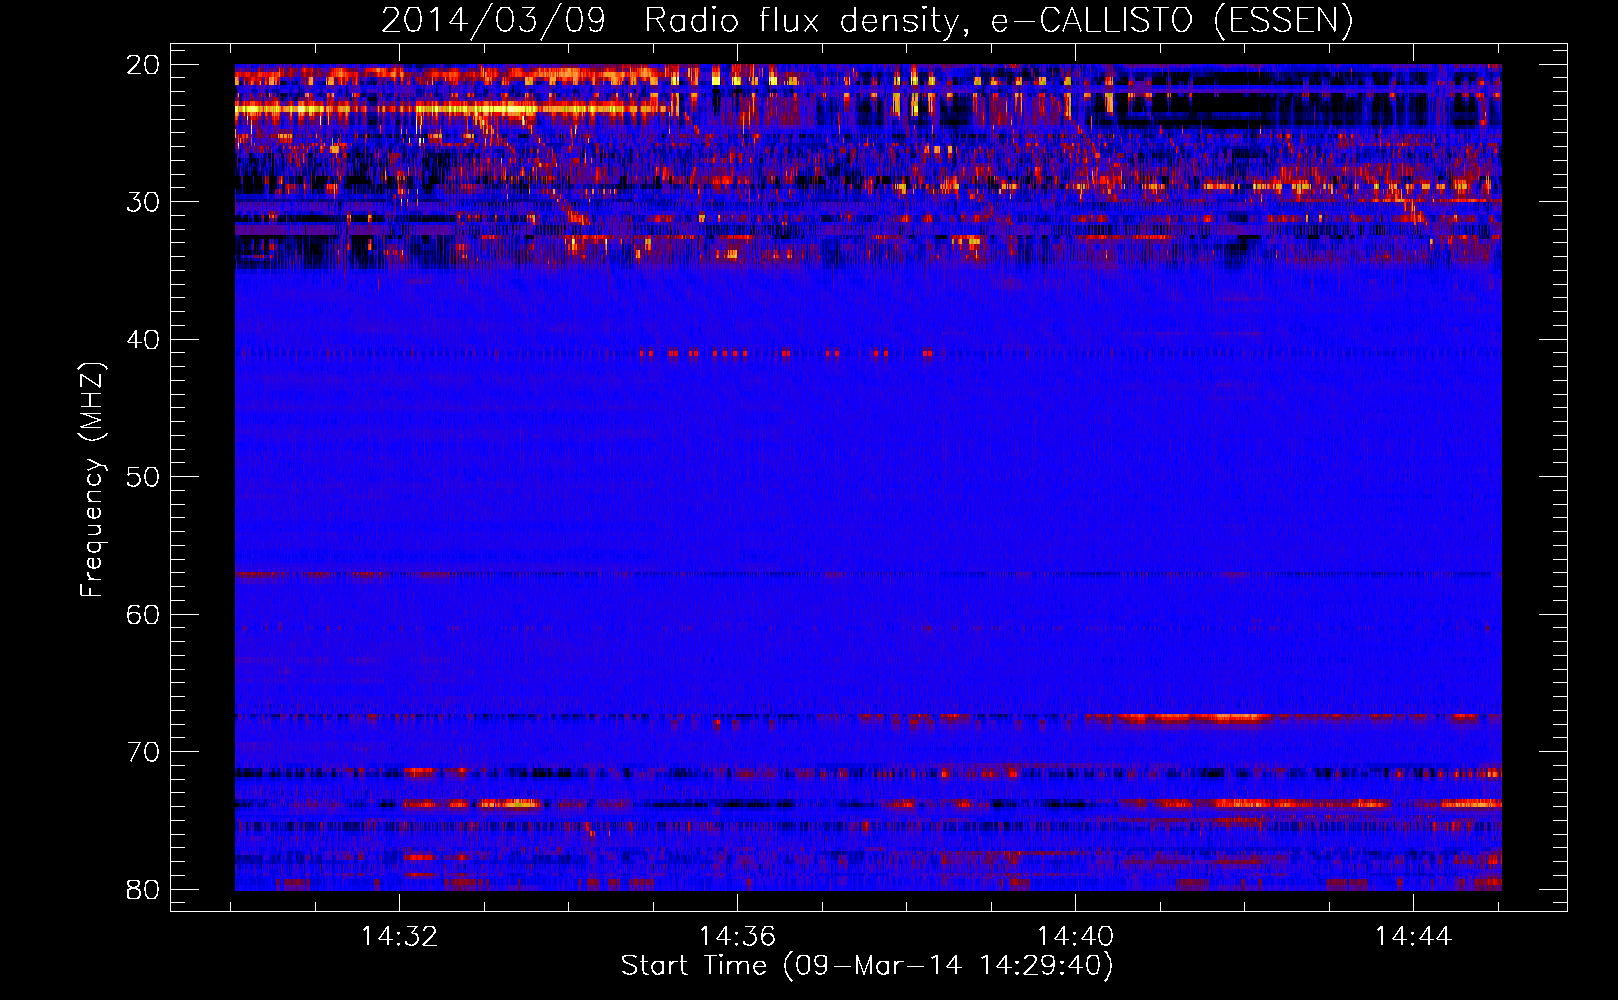
Task: Click the '30' frequency tick label
Action: (x=143, y=202)
